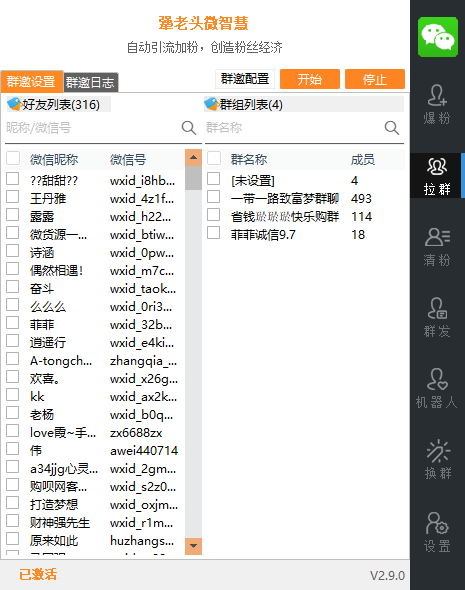Image resolution: width=465 pixels, height=590 pixels.
Task: Click the 群名称 column header
Action: (x=249, y=160)
